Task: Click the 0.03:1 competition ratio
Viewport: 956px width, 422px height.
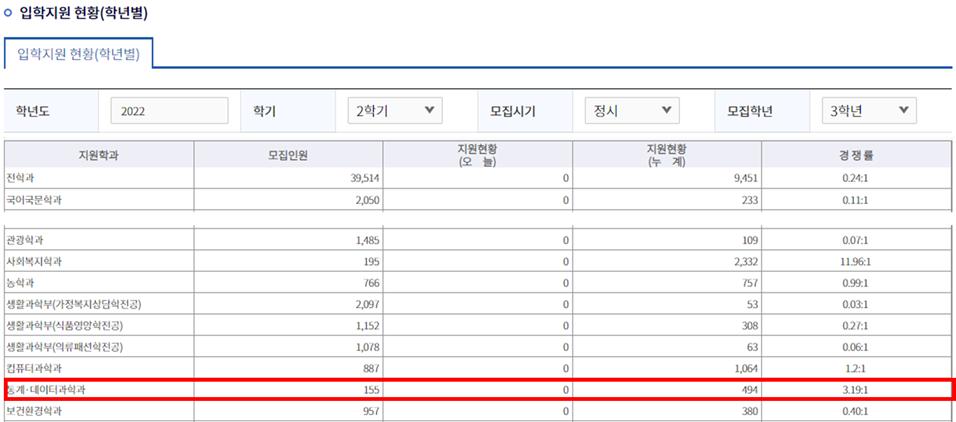Action: 856,304
